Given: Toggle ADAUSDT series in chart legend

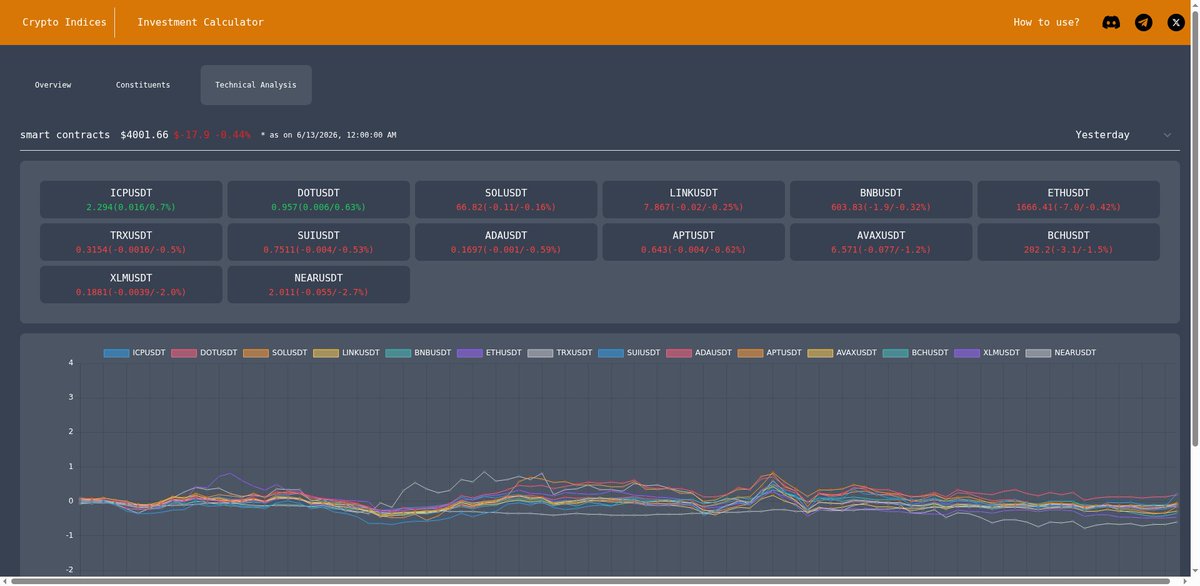Looking at the screenshot, I should point(699,353).
